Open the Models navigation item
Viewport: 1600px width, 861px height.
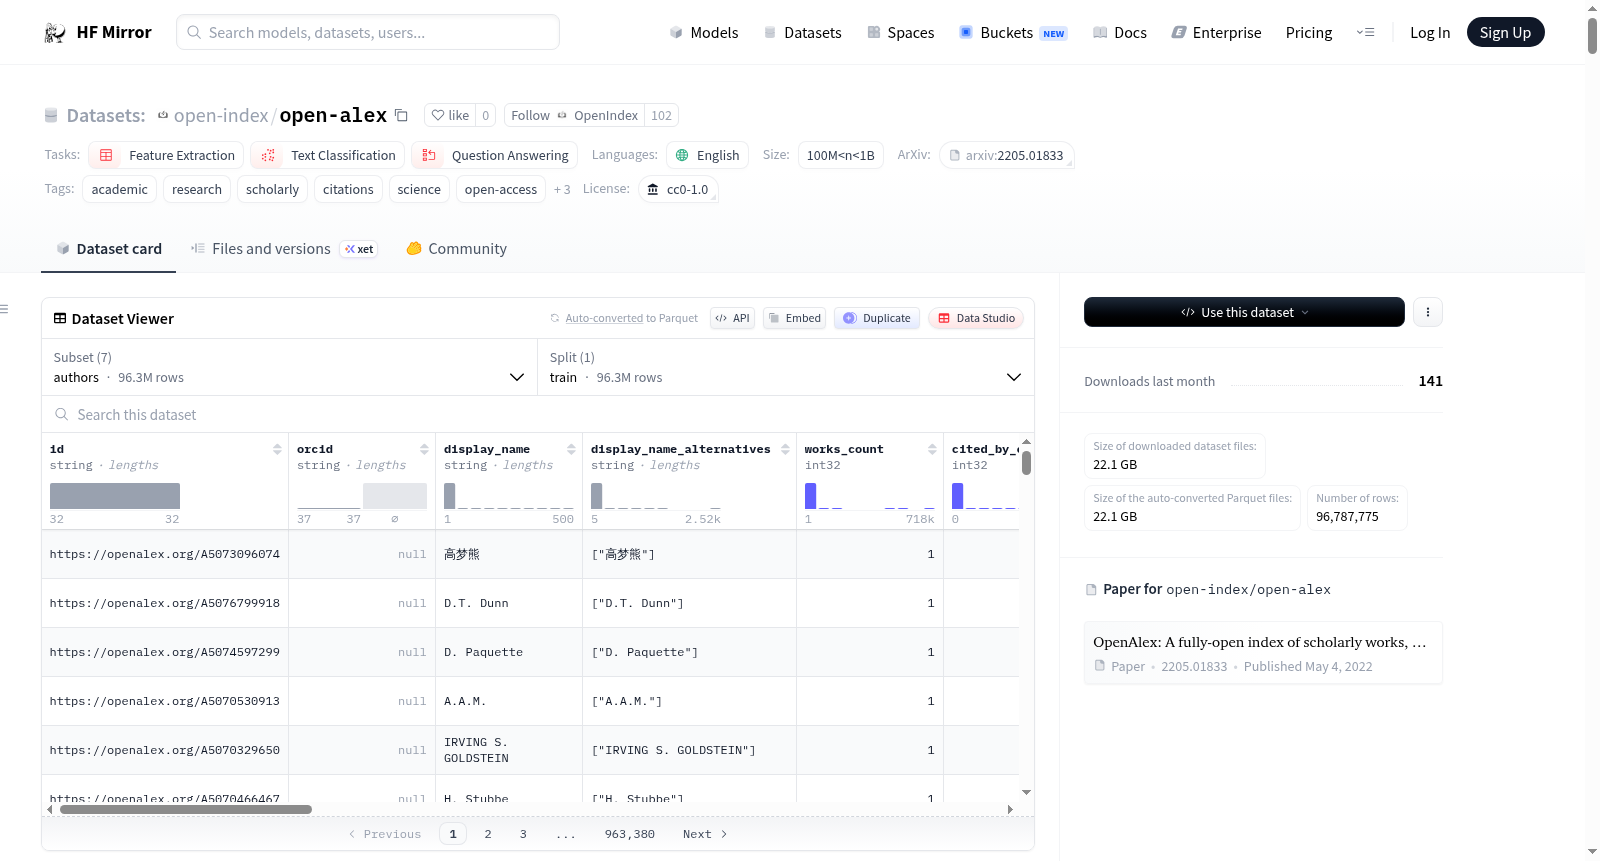[704, 33]
